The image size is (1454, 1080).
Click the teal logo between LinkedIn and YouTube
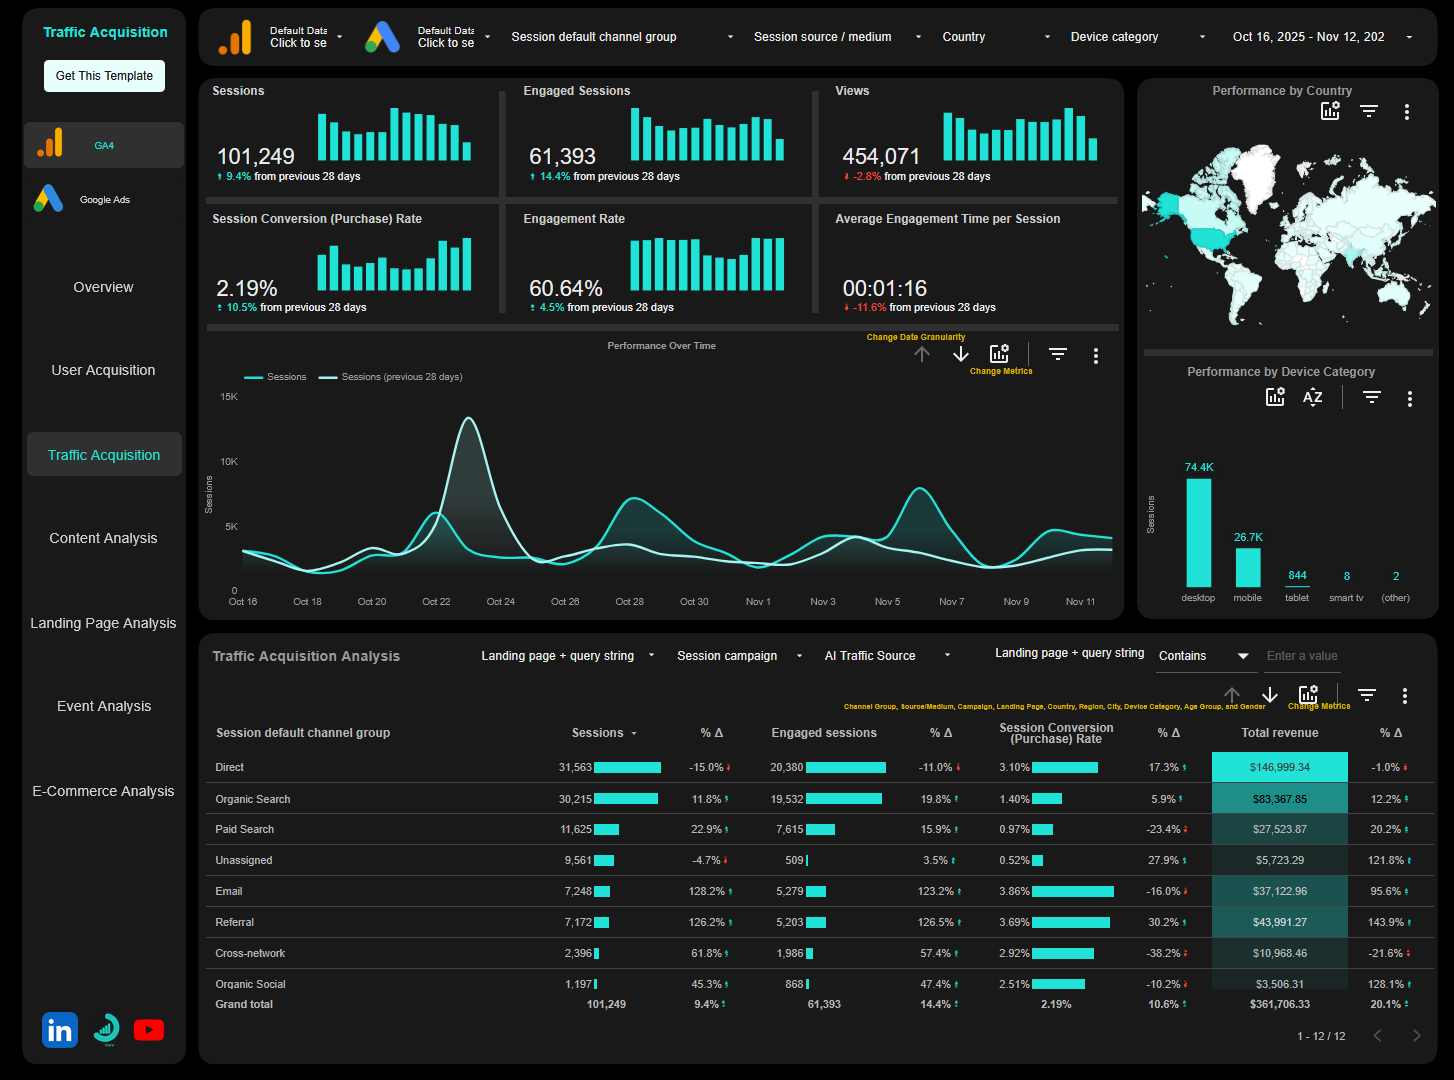106,1030
